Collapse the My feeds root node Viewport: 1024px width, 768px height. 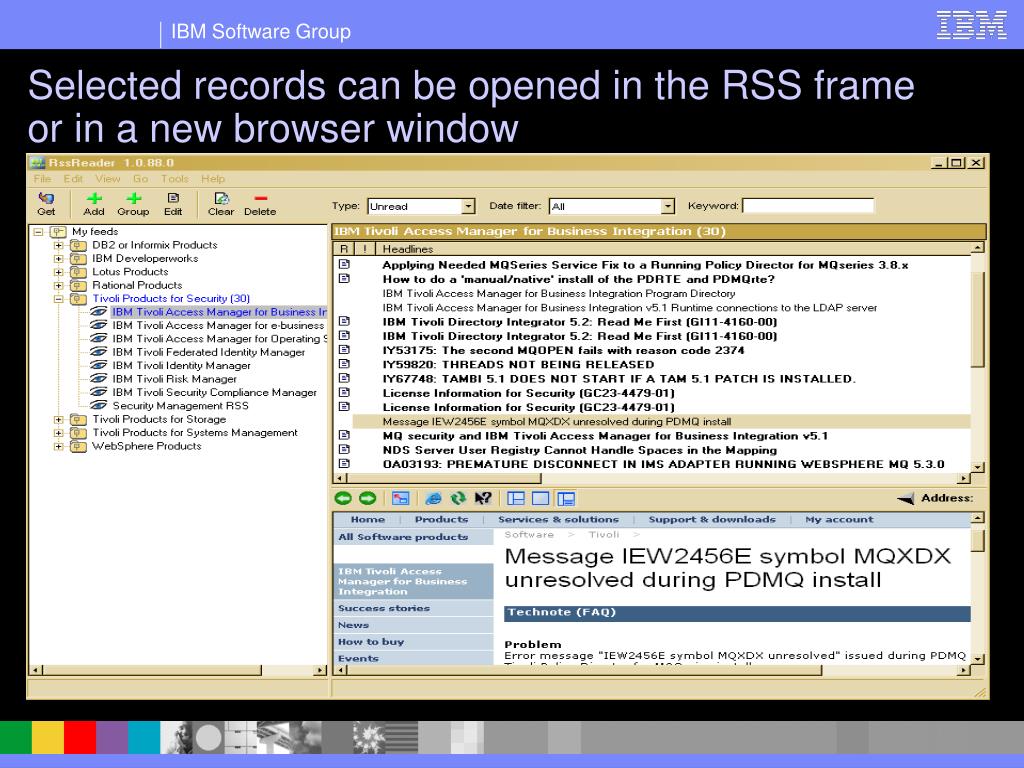pos(39,231)
